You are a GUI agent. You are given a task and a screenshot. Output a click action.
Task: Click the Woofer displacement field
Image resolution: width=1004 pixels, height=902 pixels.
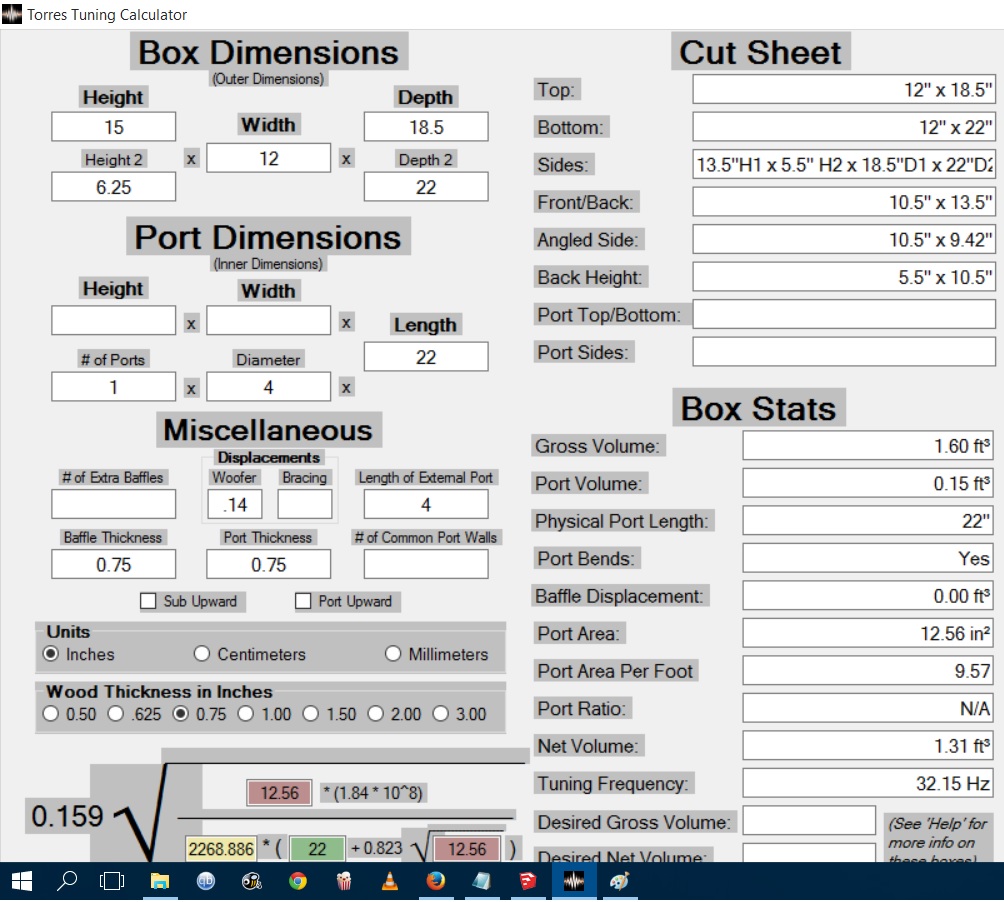pyautogui.click(x=235, y=504)
